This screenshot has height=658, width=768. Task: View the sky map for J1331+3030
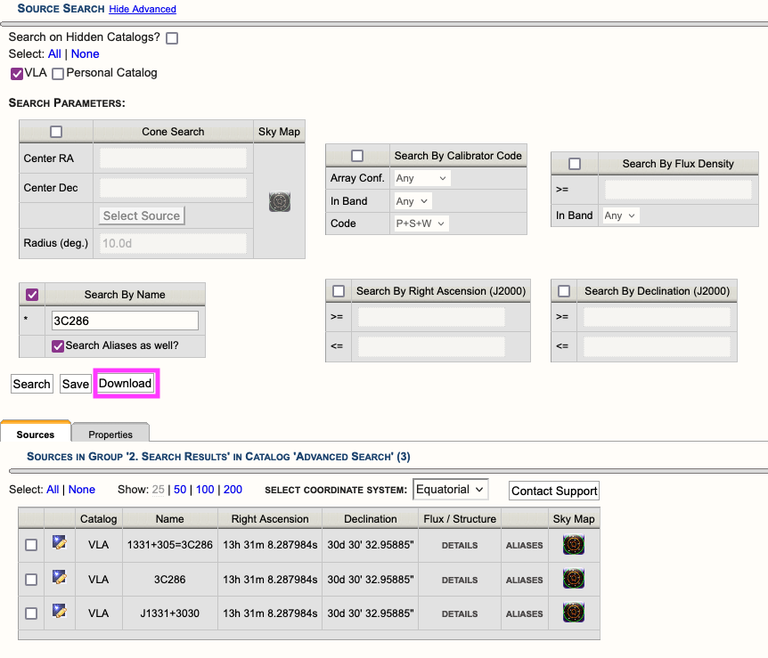[x=573, y=613]
